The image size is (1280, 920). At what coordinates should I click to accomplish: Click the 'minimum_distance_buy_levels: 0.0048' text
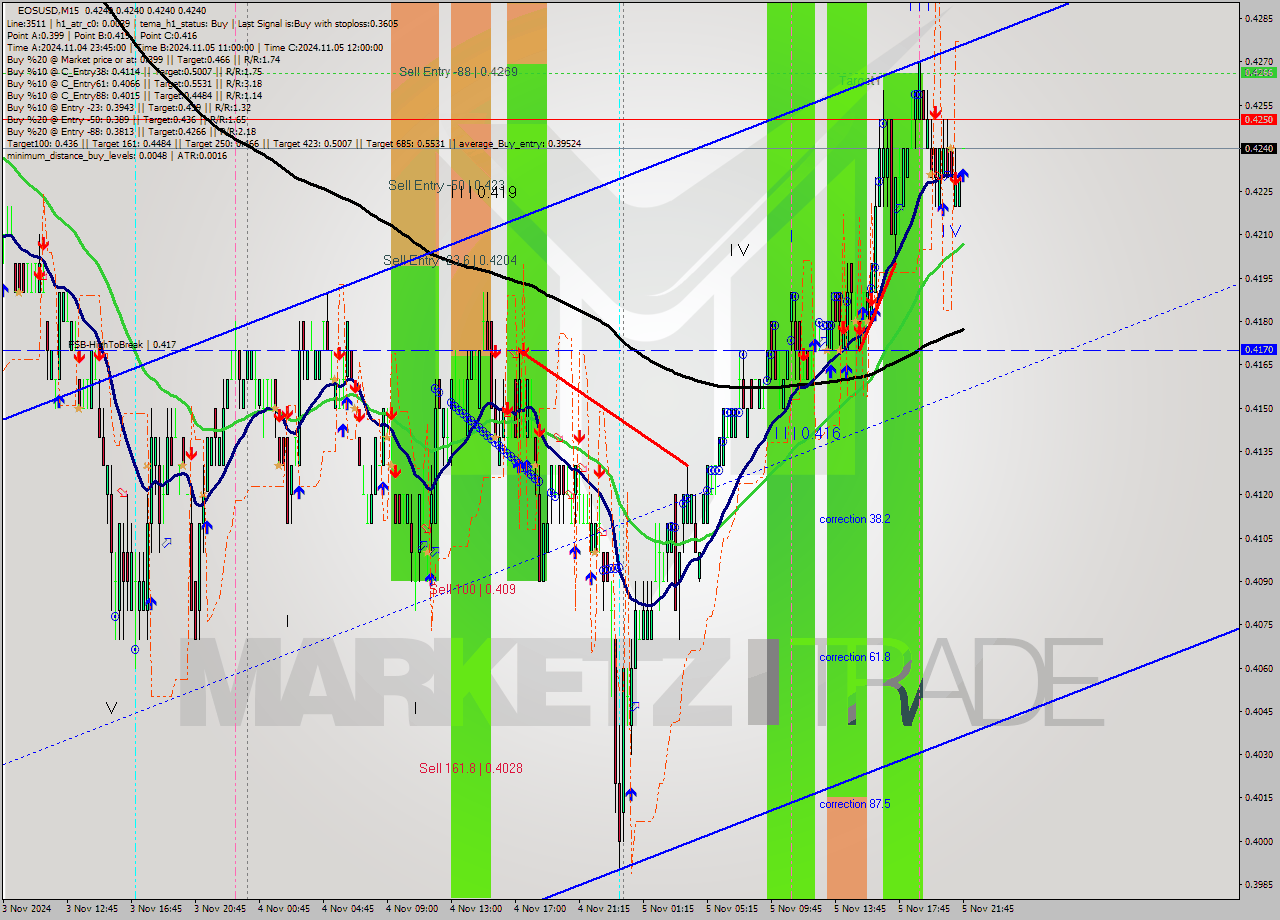pyautogui.click(x=89, y=155)
